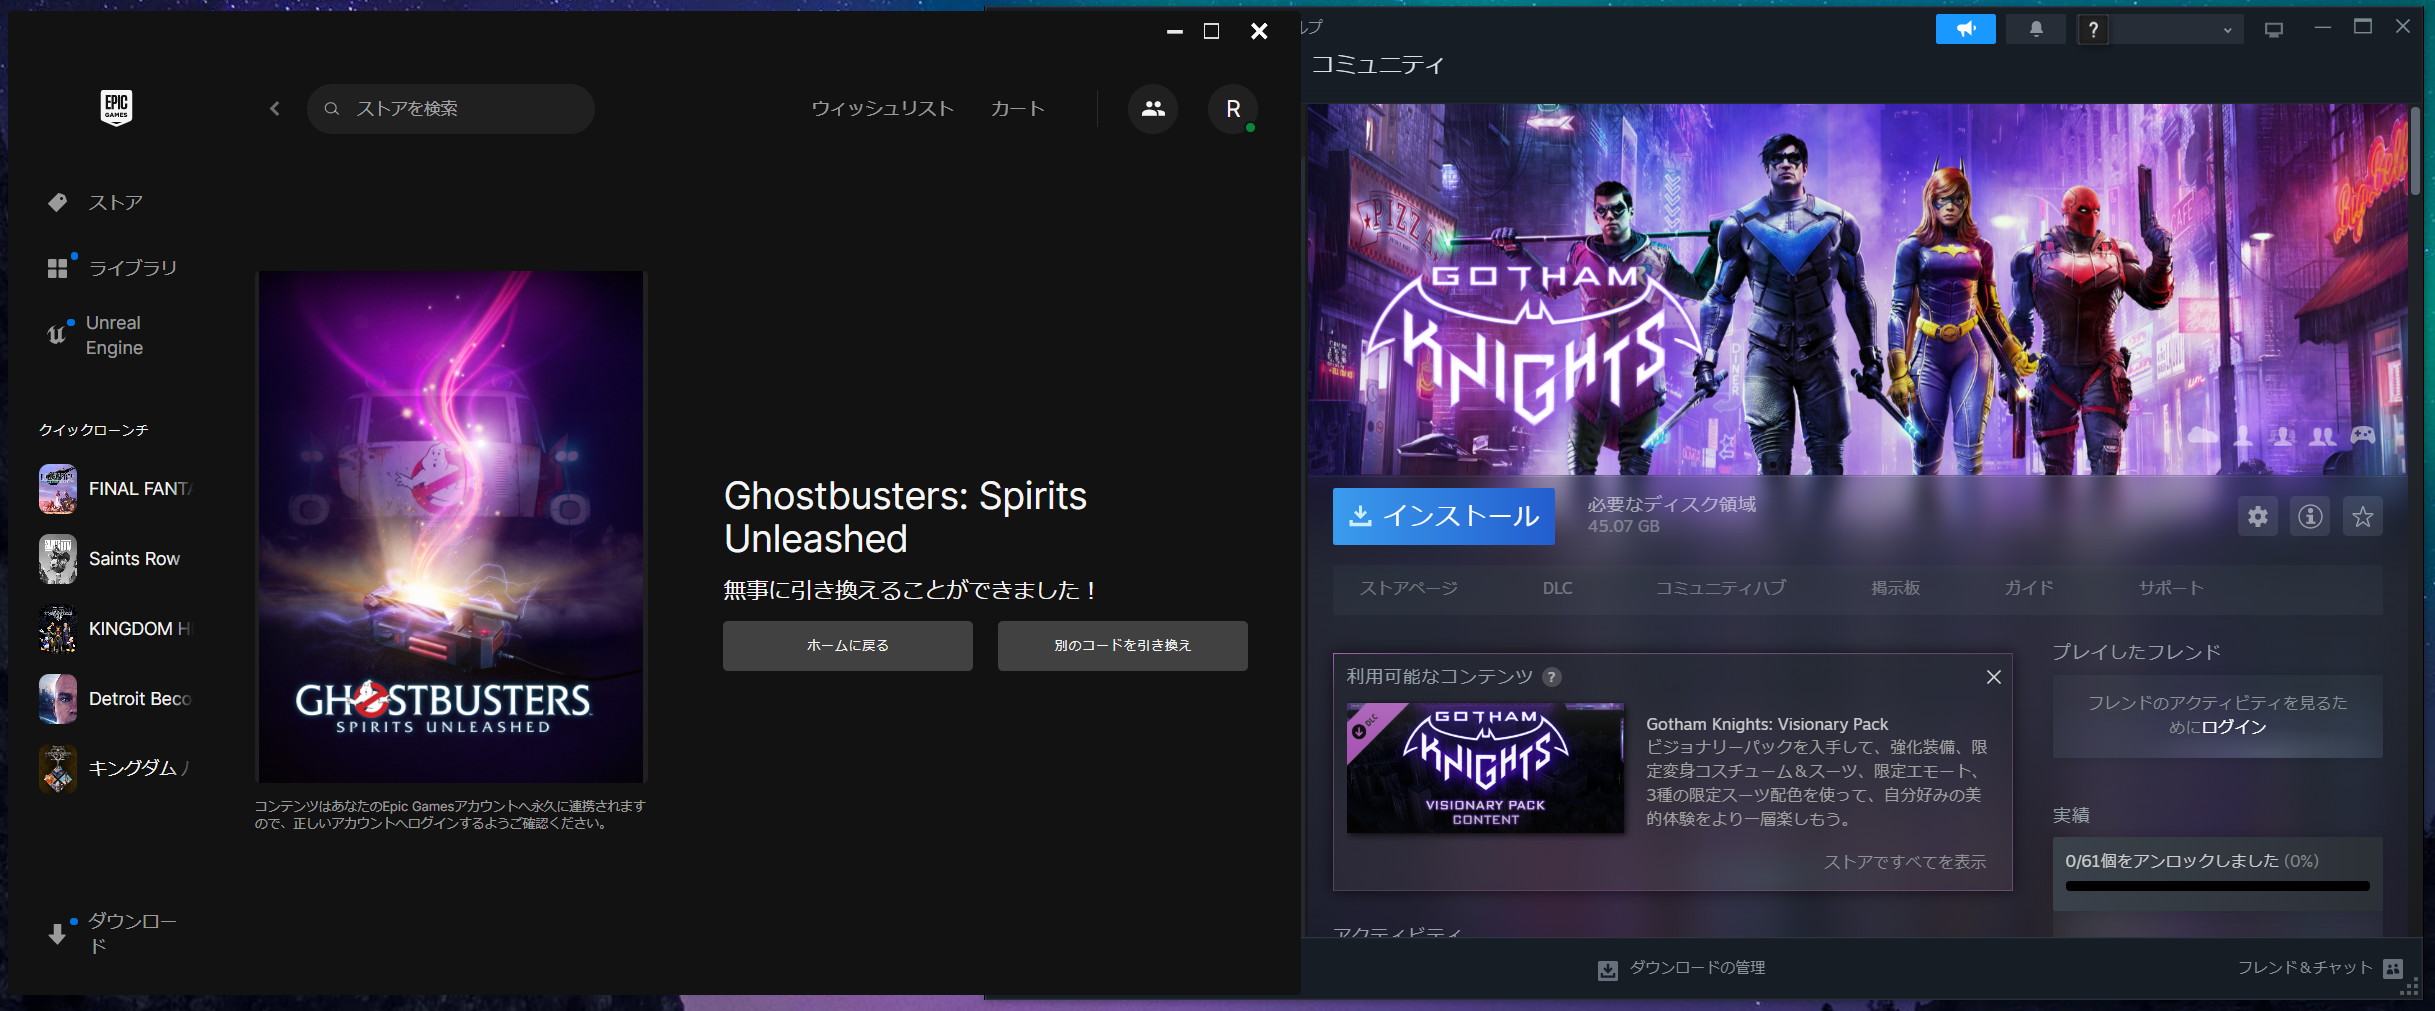
Task: Click the Ghostbusters Spirits Unleashed cover art
Action: [x=451, y=527]
